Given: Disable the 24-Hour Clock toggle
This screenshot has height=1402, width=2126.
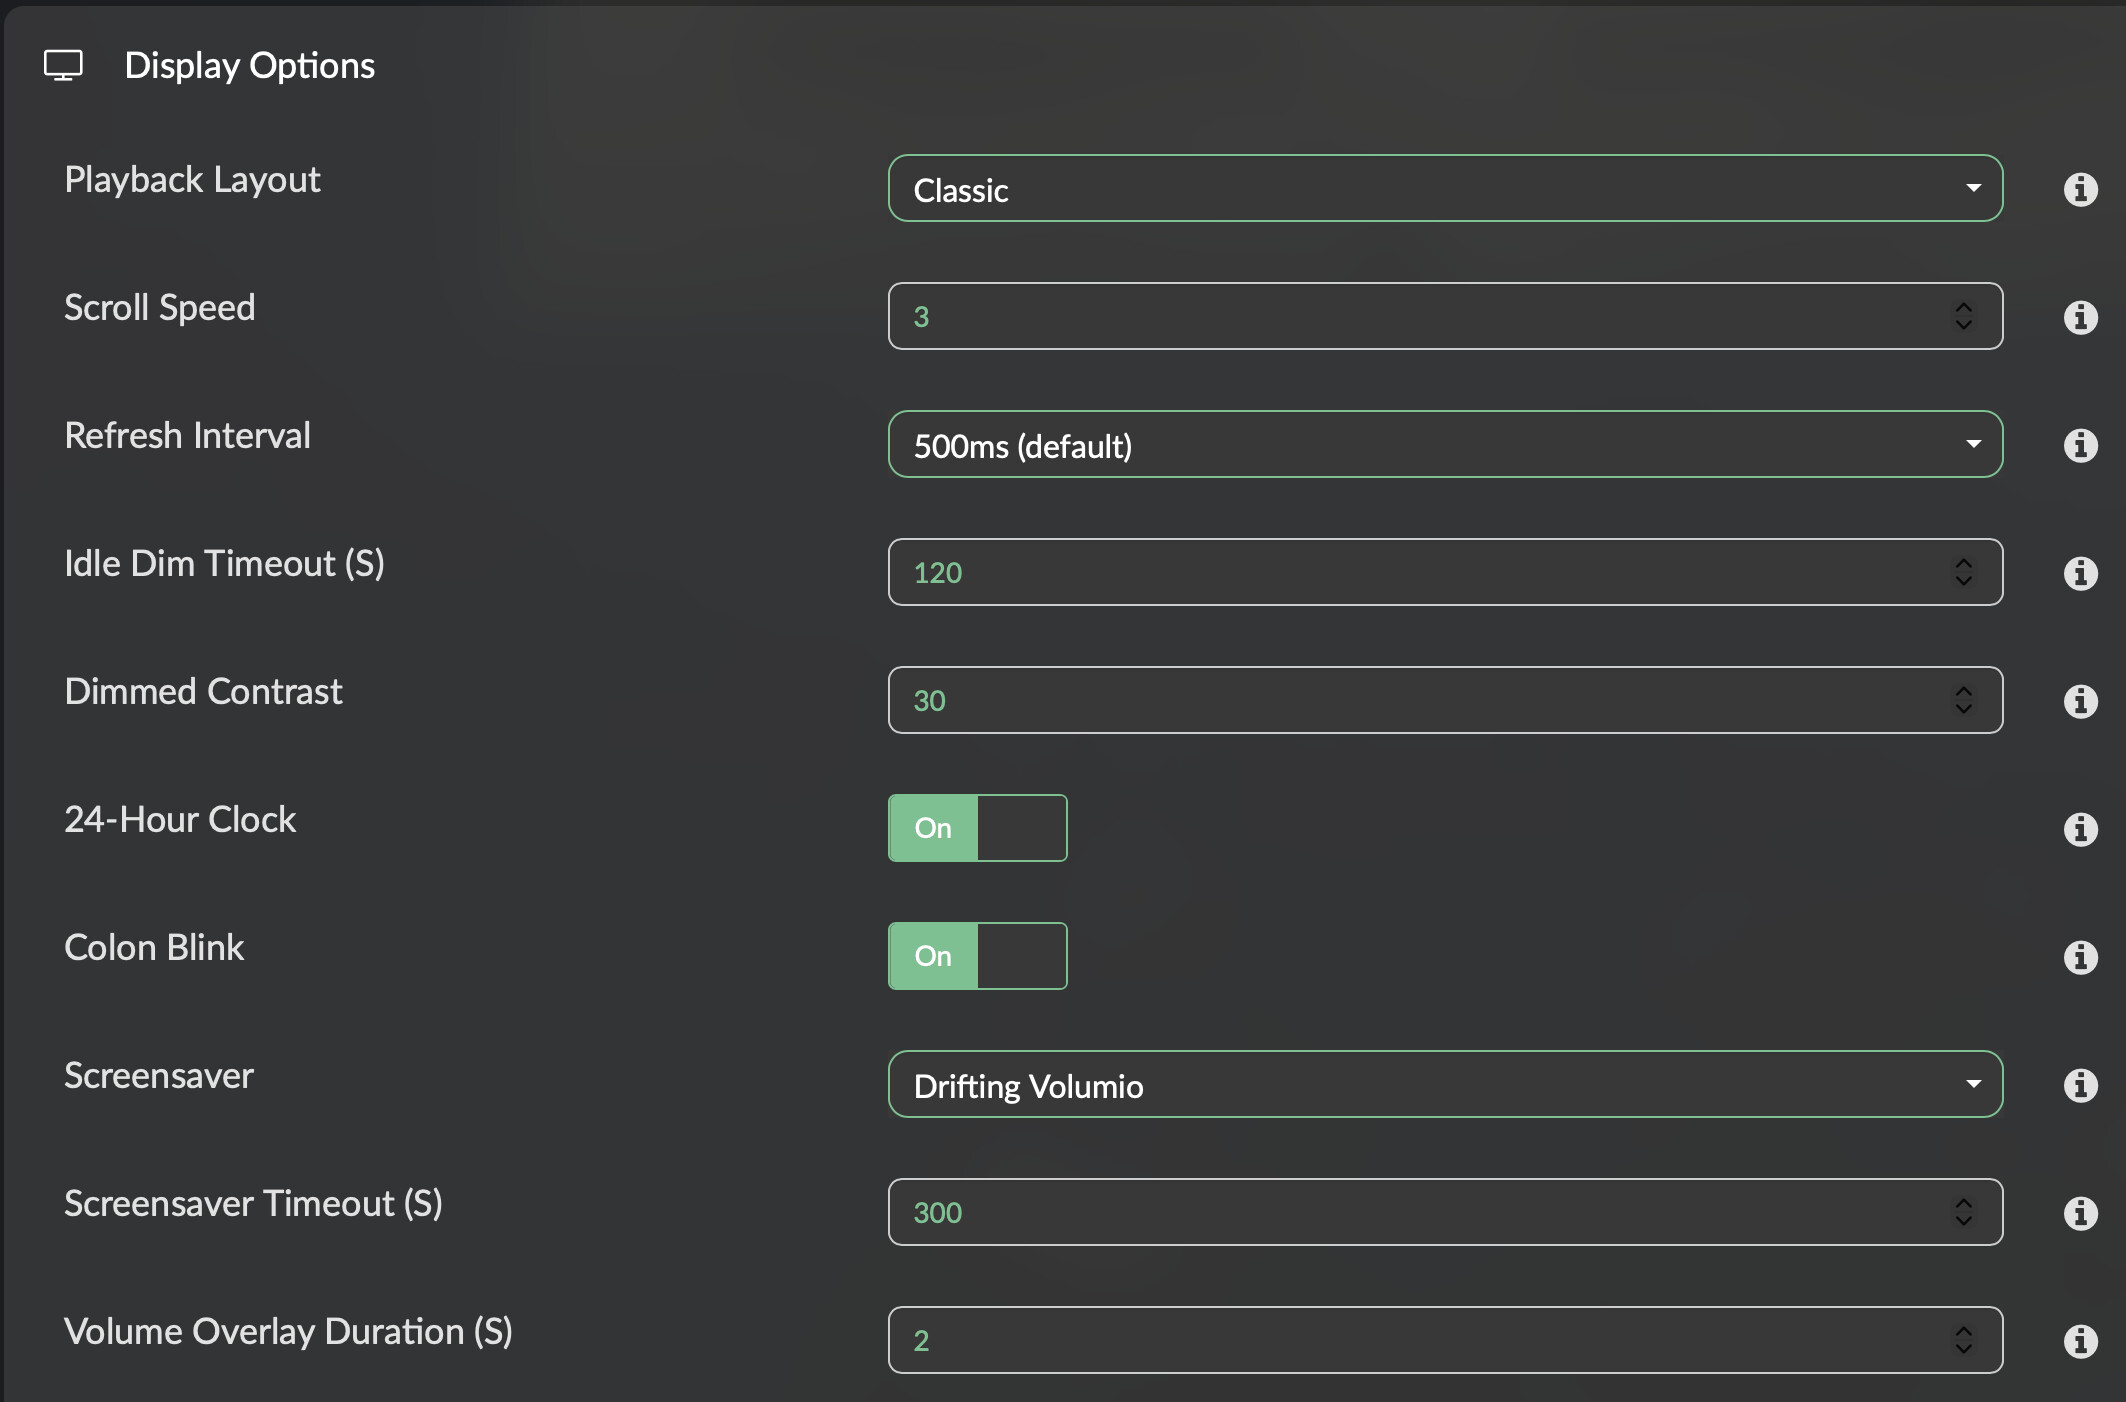Looking at the screenshot, I should pyautogui.click(x=977, y=828).
